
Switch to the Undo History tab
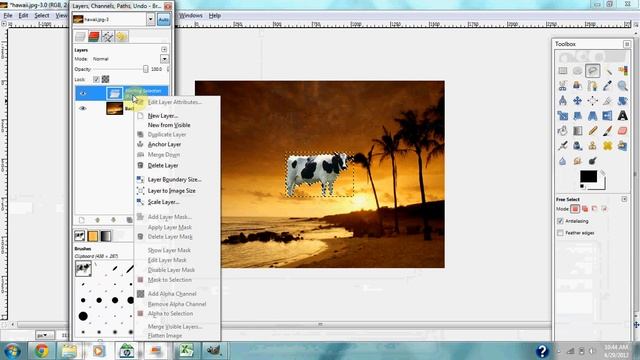click(122, 37)
